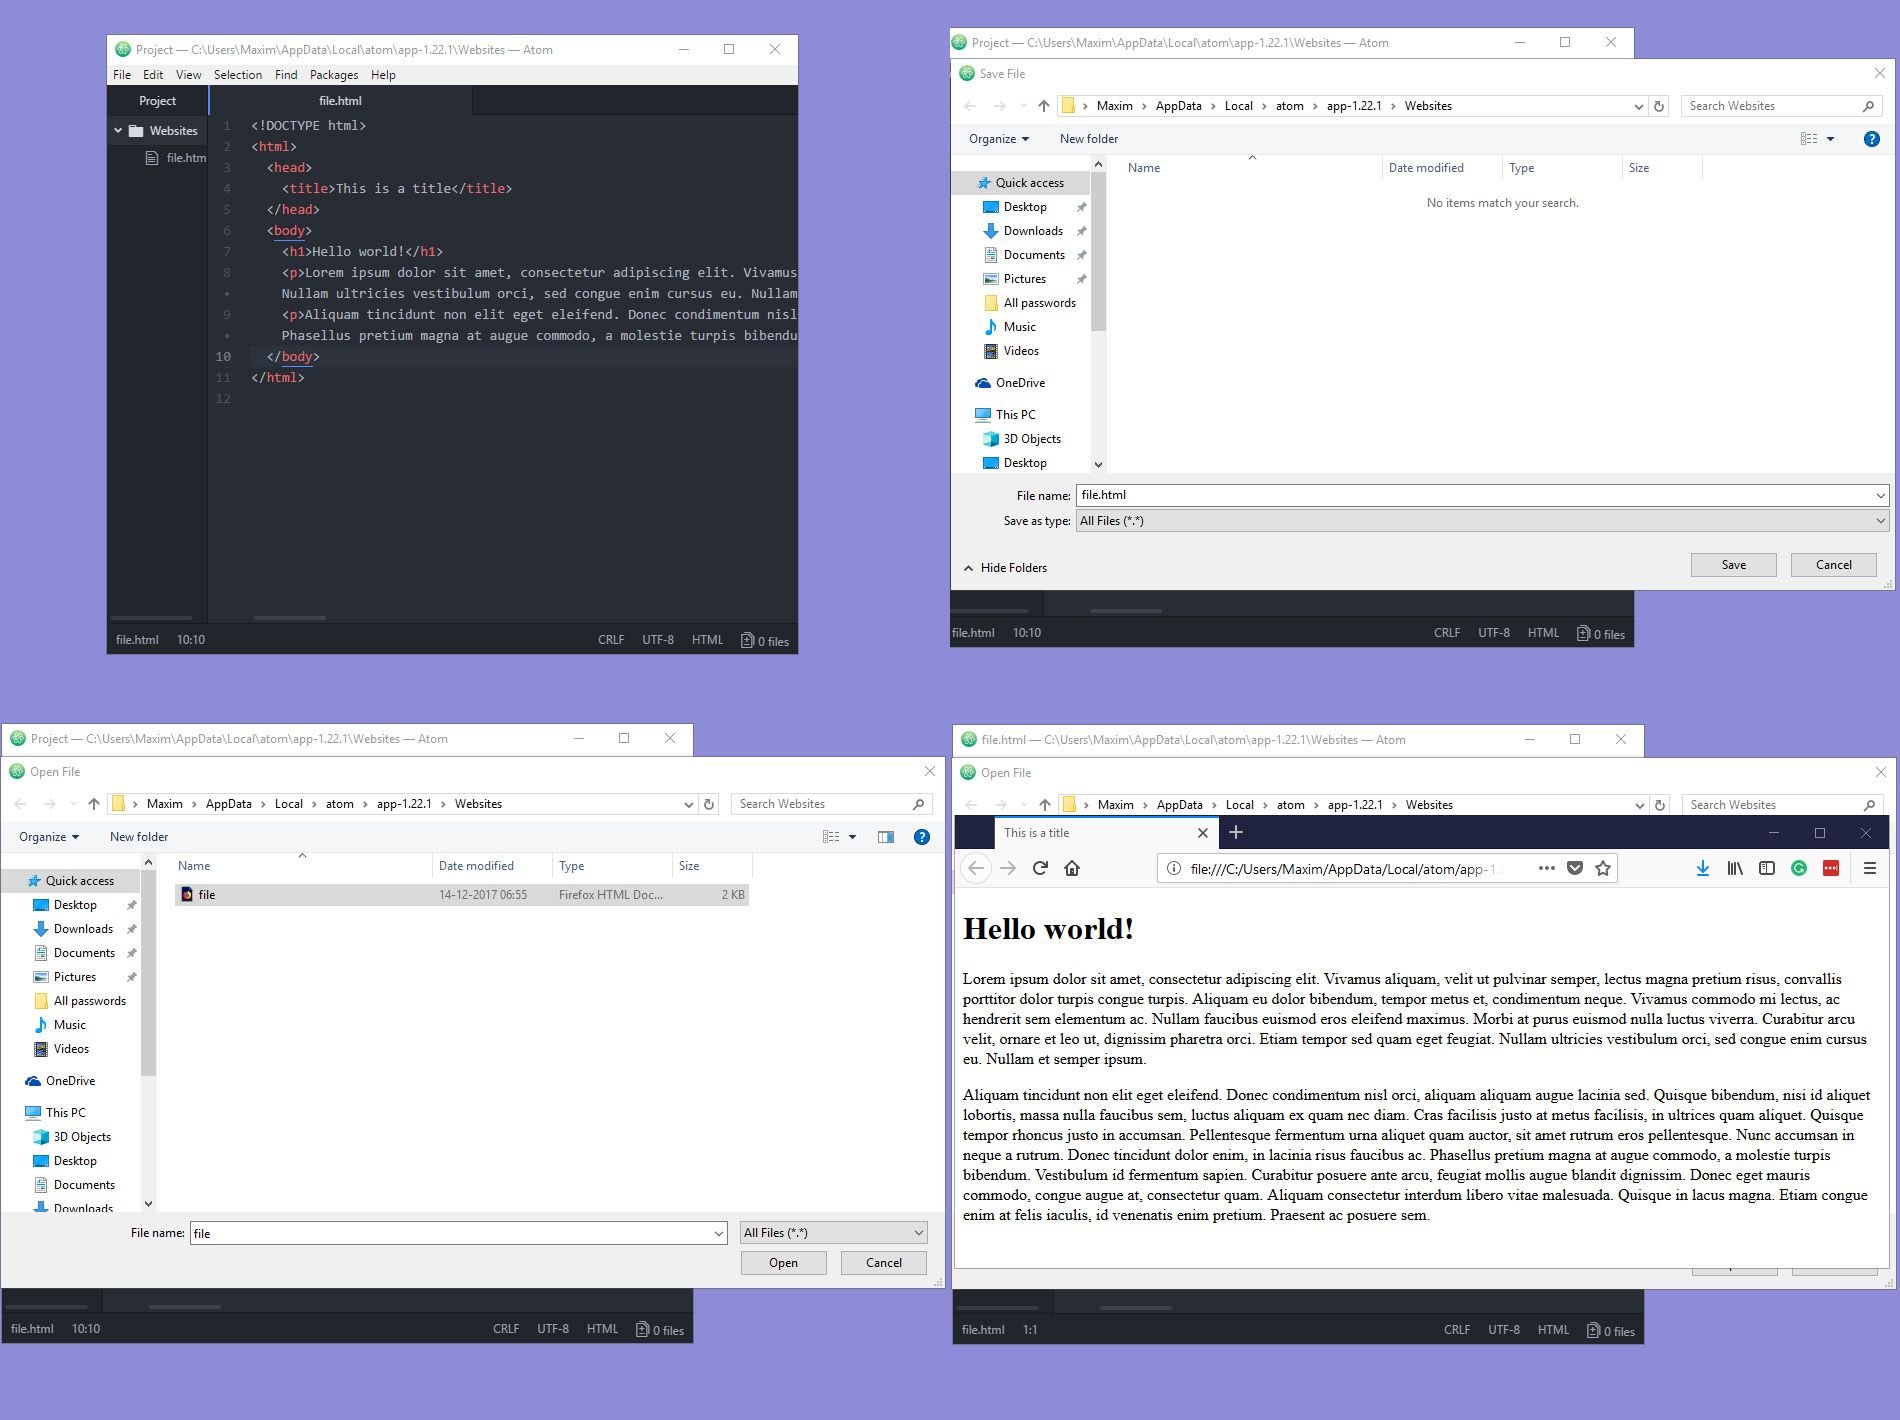Select the file.html editor tab
Image resolution: width=1900 pixels, height=1420 pixels.
click(x=340, y=101)
